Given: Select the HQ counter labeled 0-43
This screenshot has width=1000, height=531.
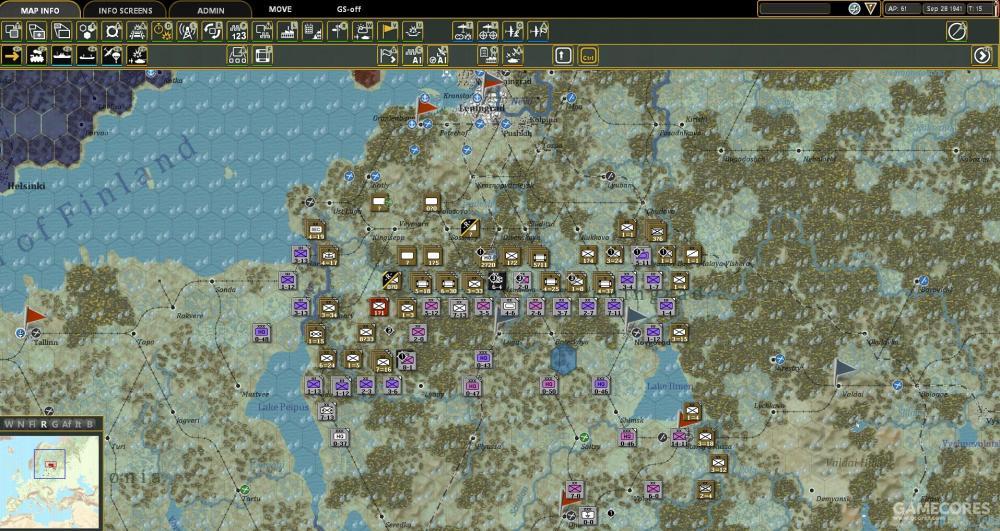Looking at the screenshot, I should (x=483, y=360).
